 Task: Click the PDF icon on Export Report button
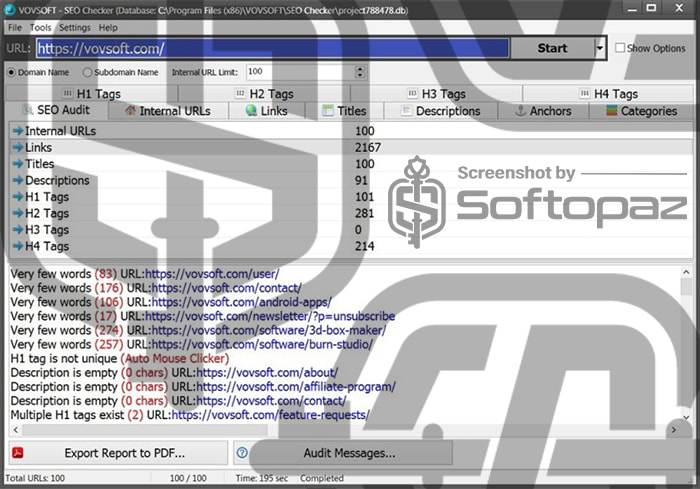[18, 453]
